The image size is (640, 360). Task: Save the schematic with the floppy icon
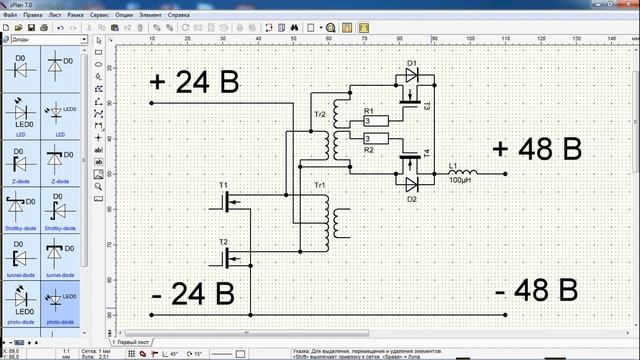pyautogui.click(x=31, y=28)
